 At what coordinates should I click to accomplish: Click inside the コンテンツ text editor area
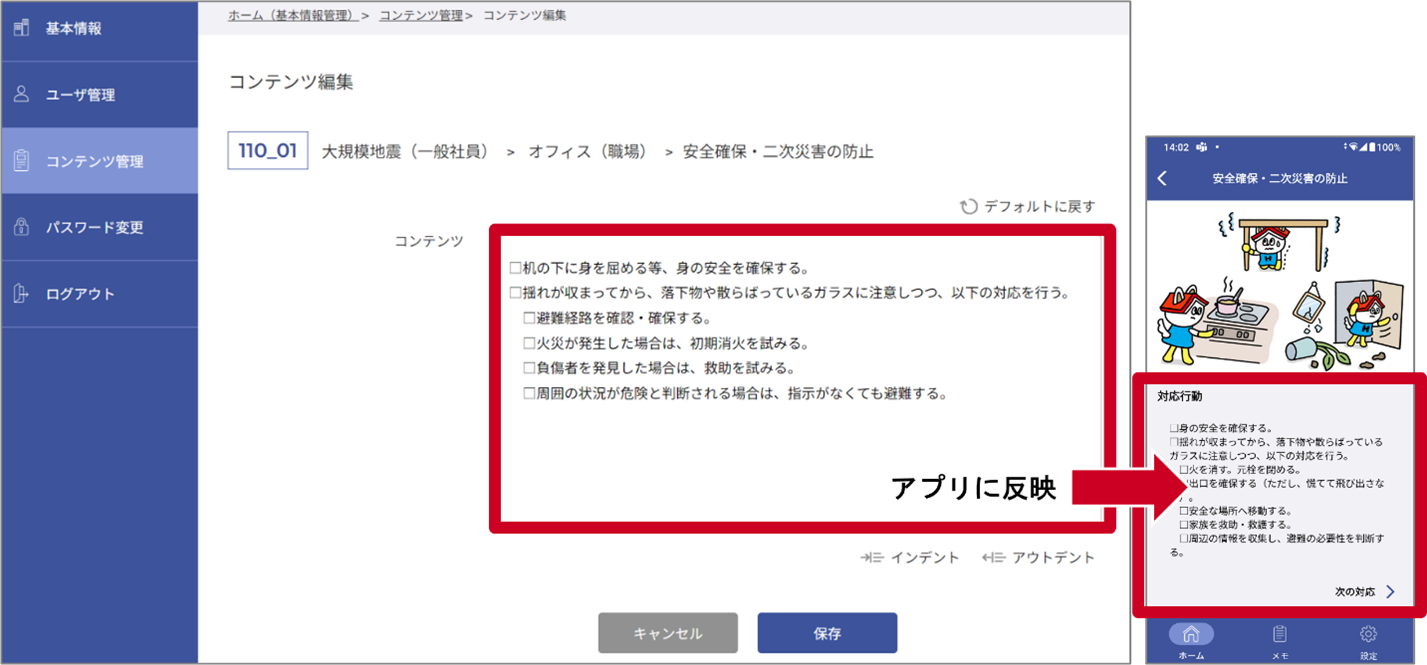802,380
